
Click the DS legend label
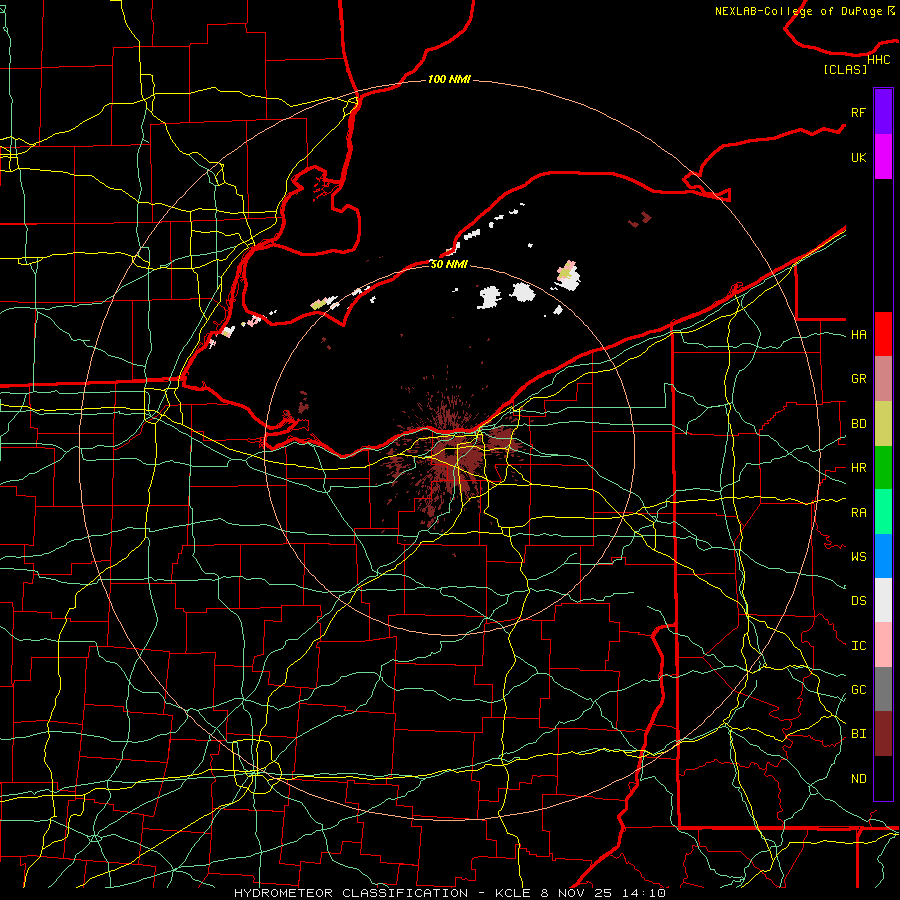point(858,601)
